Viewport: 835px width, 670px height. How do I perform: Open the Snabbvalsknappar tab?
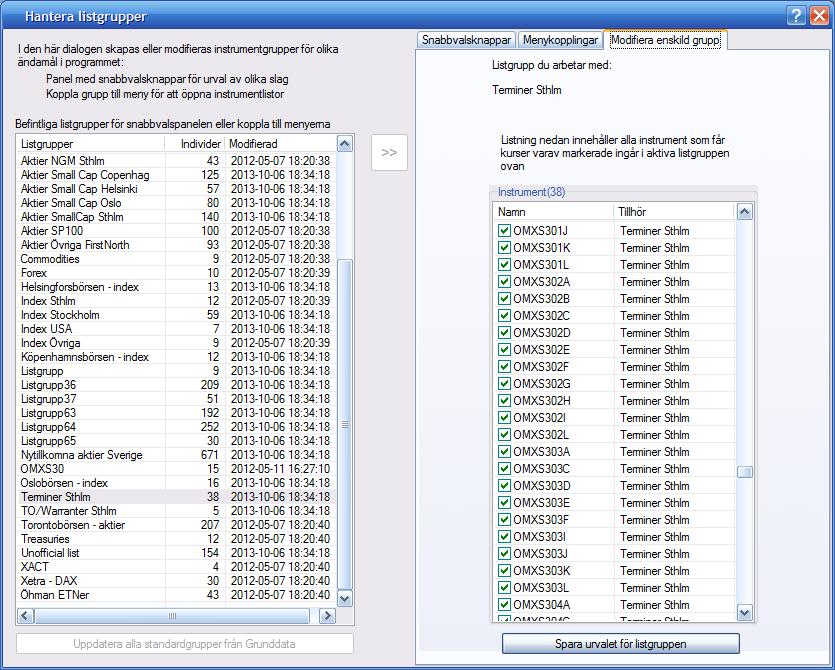pyautogui.click(x=466, y=40)
